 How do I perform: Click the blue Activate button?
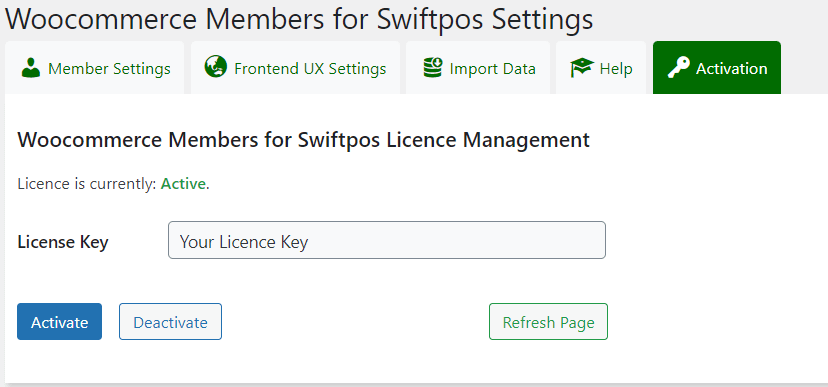click(x=60, y=322)
